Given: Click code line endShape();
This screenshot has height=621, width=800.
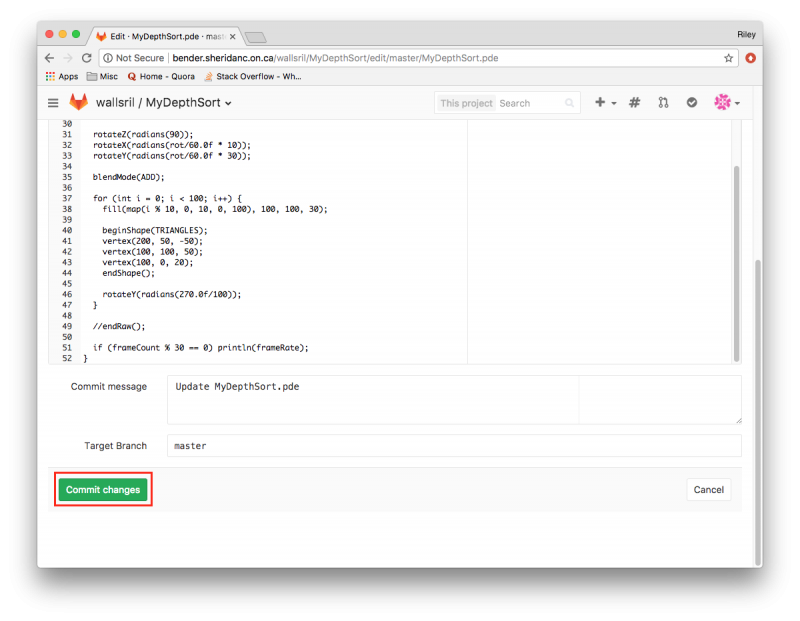Looking at the screenshot, I should pos(129,273).
